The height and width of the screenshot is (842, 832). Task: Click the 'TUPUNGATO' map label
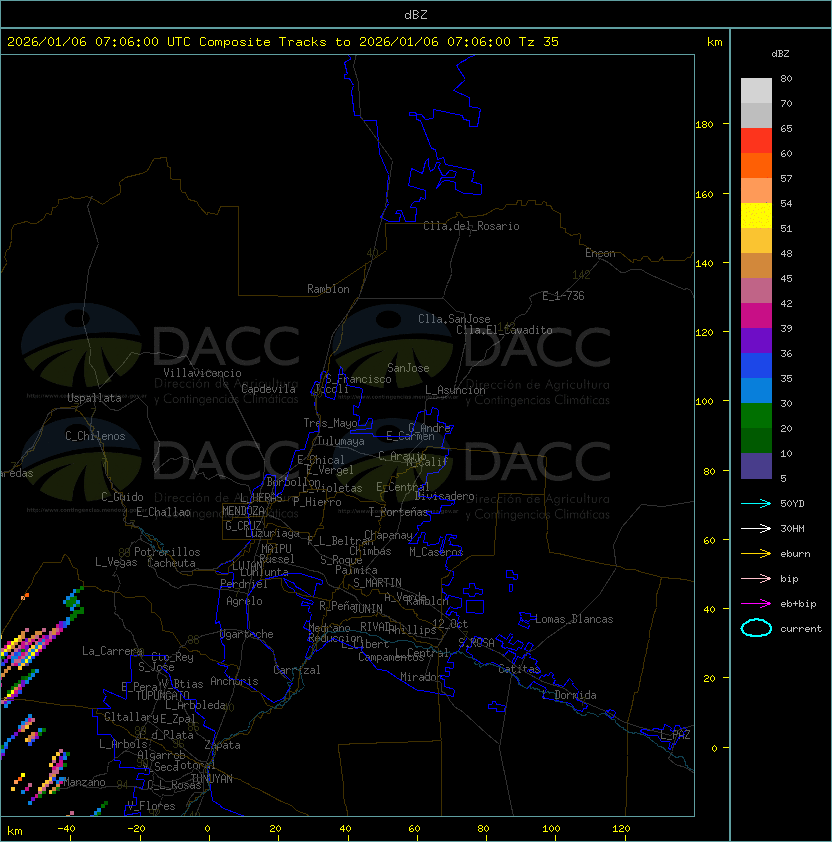[162, 696]
